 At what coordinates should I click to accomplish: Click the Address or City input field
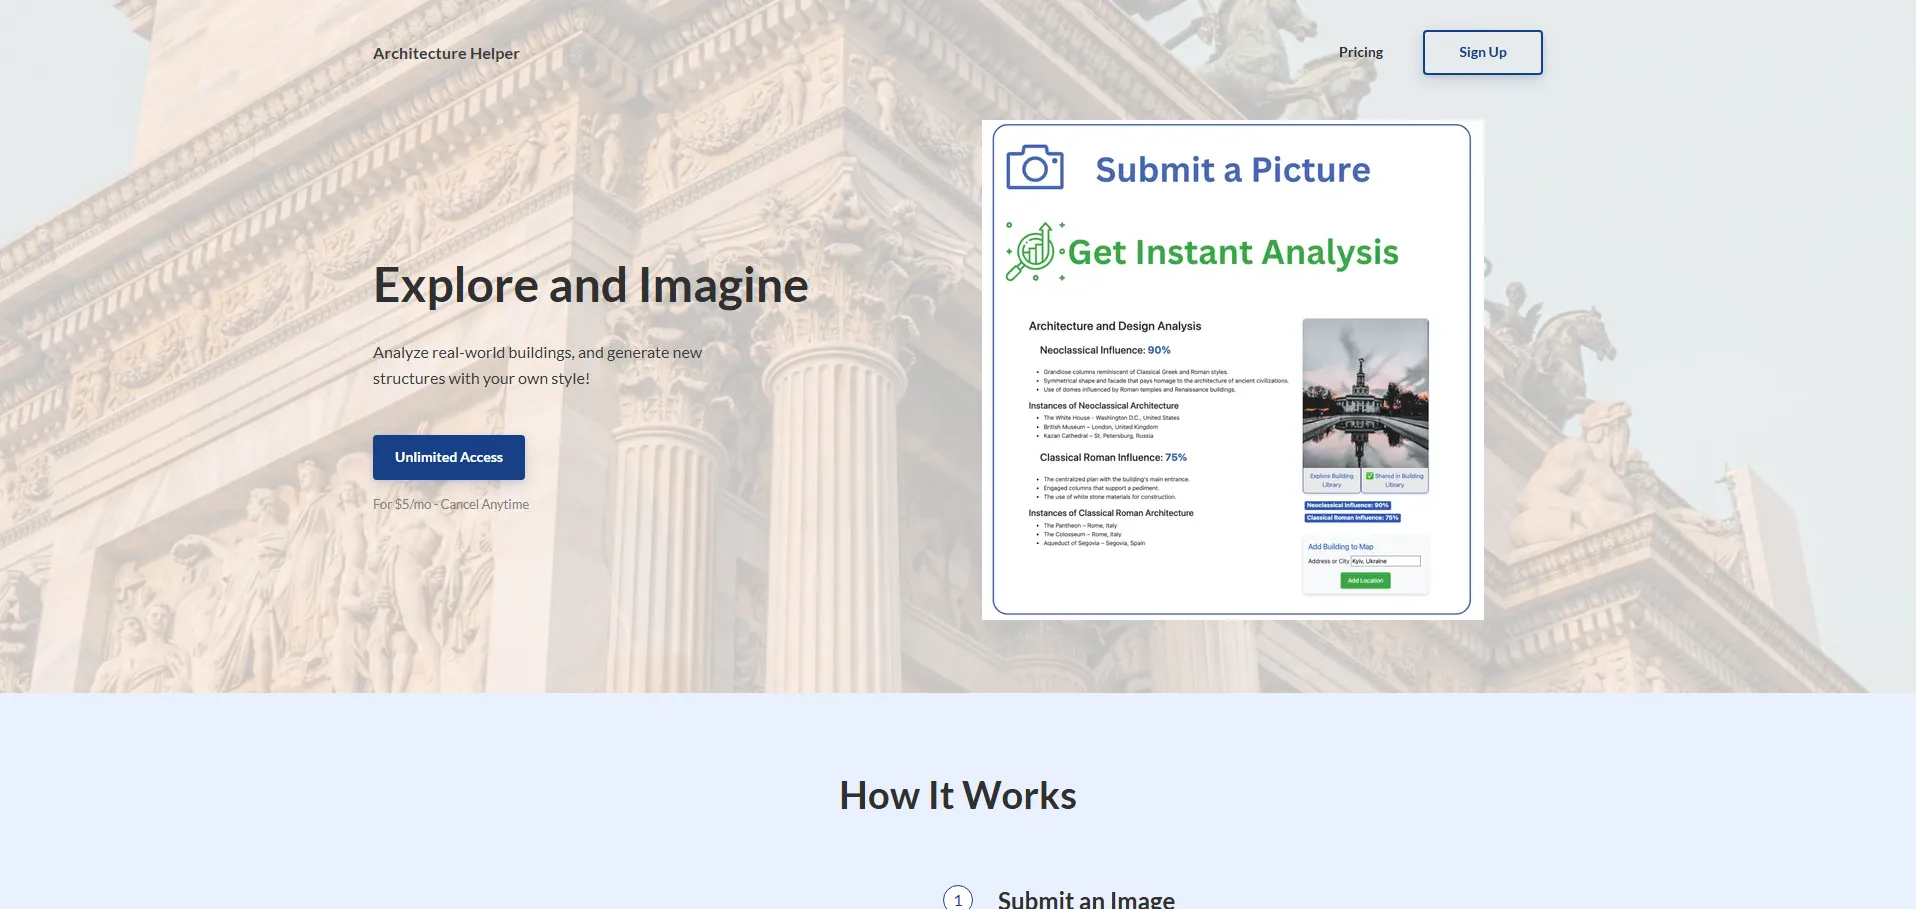[1385, 561]
